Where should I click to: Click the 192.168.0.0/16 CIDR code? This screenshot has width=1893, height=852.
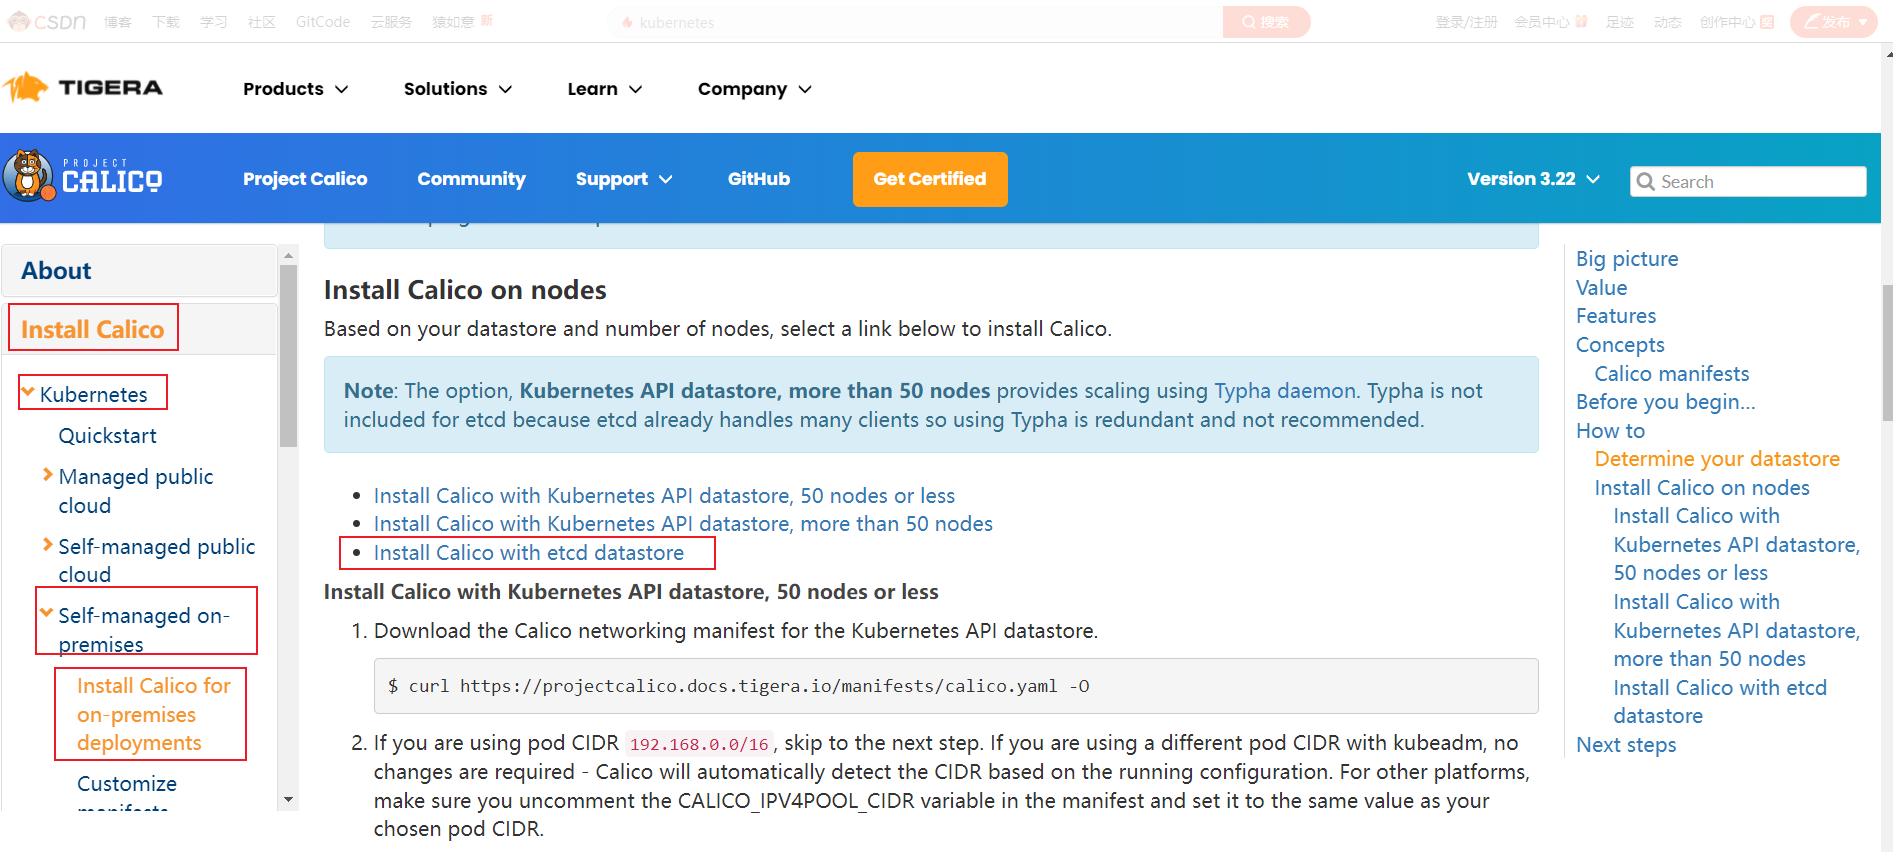click(699, 744)
